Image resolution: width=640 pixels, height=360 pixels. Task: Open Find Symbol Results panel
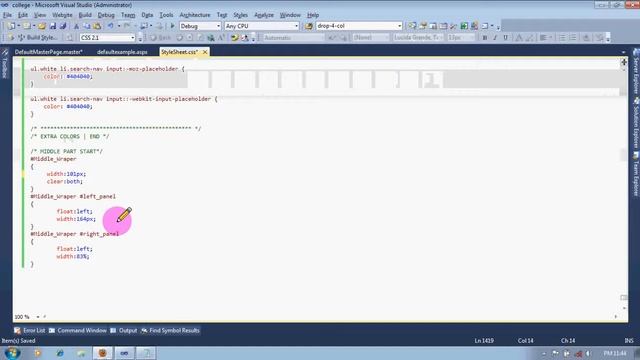(170, 331)
